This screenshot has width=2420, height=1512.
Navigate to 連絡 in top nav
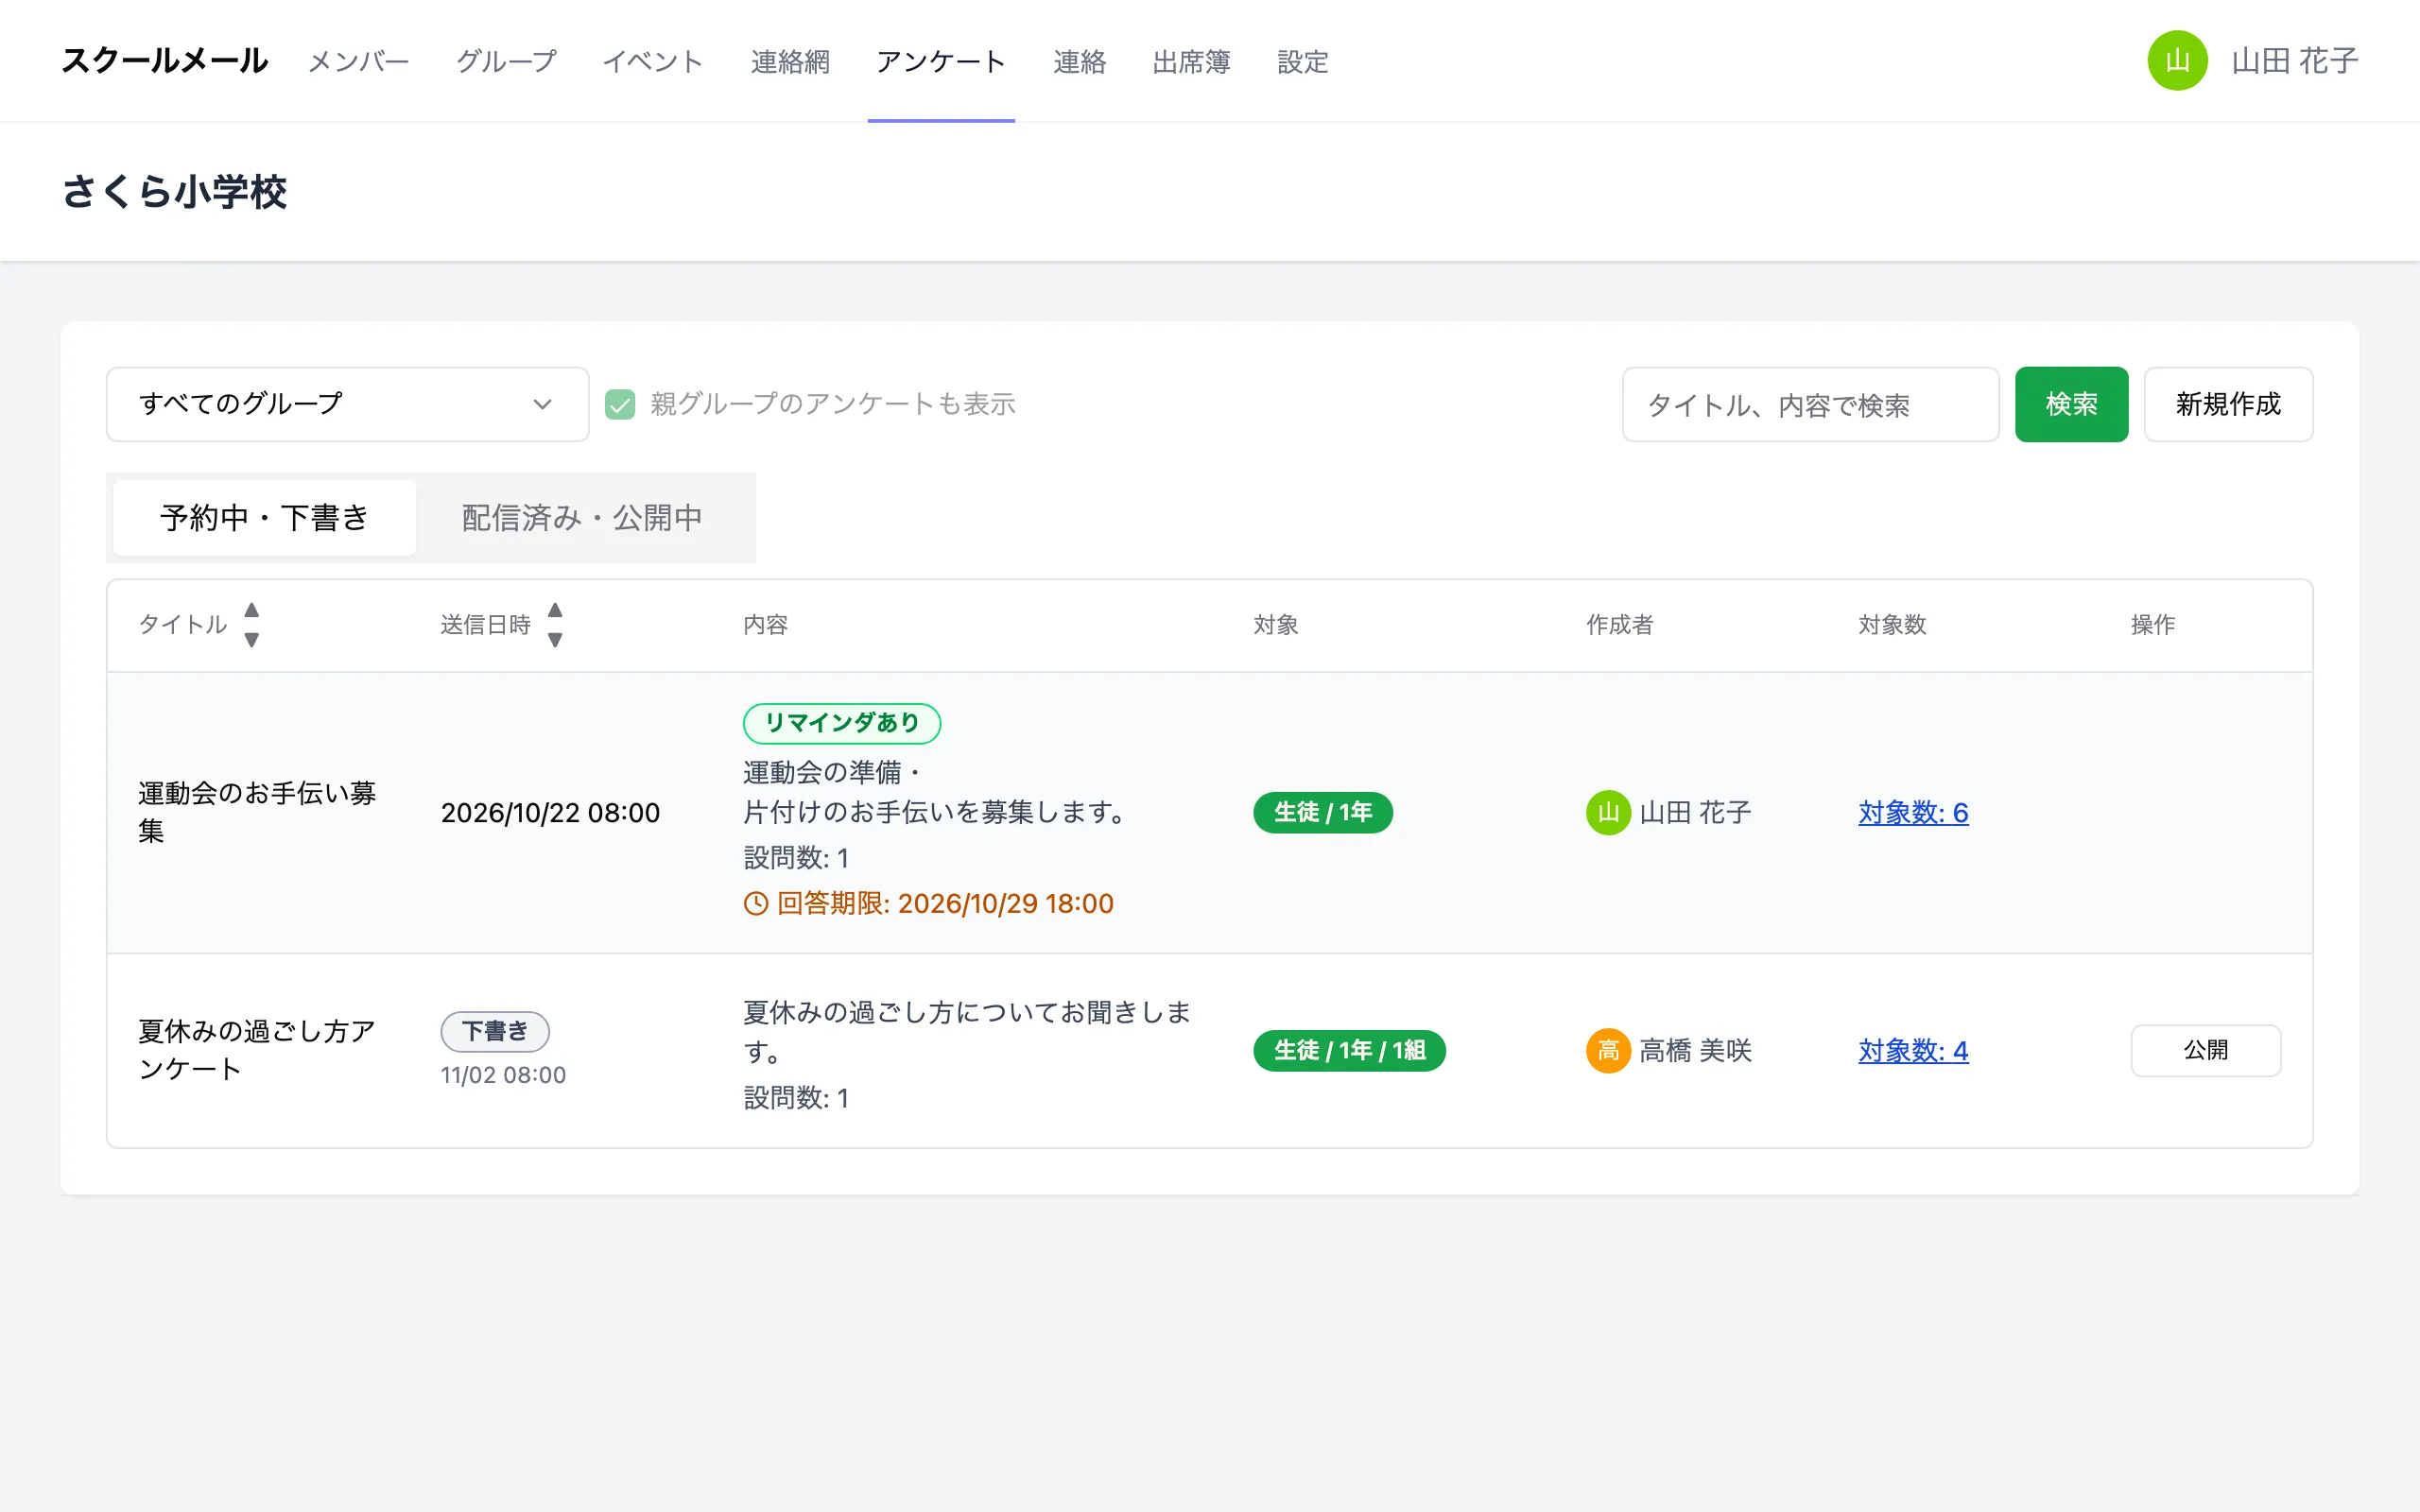(x=1079, y=62)
